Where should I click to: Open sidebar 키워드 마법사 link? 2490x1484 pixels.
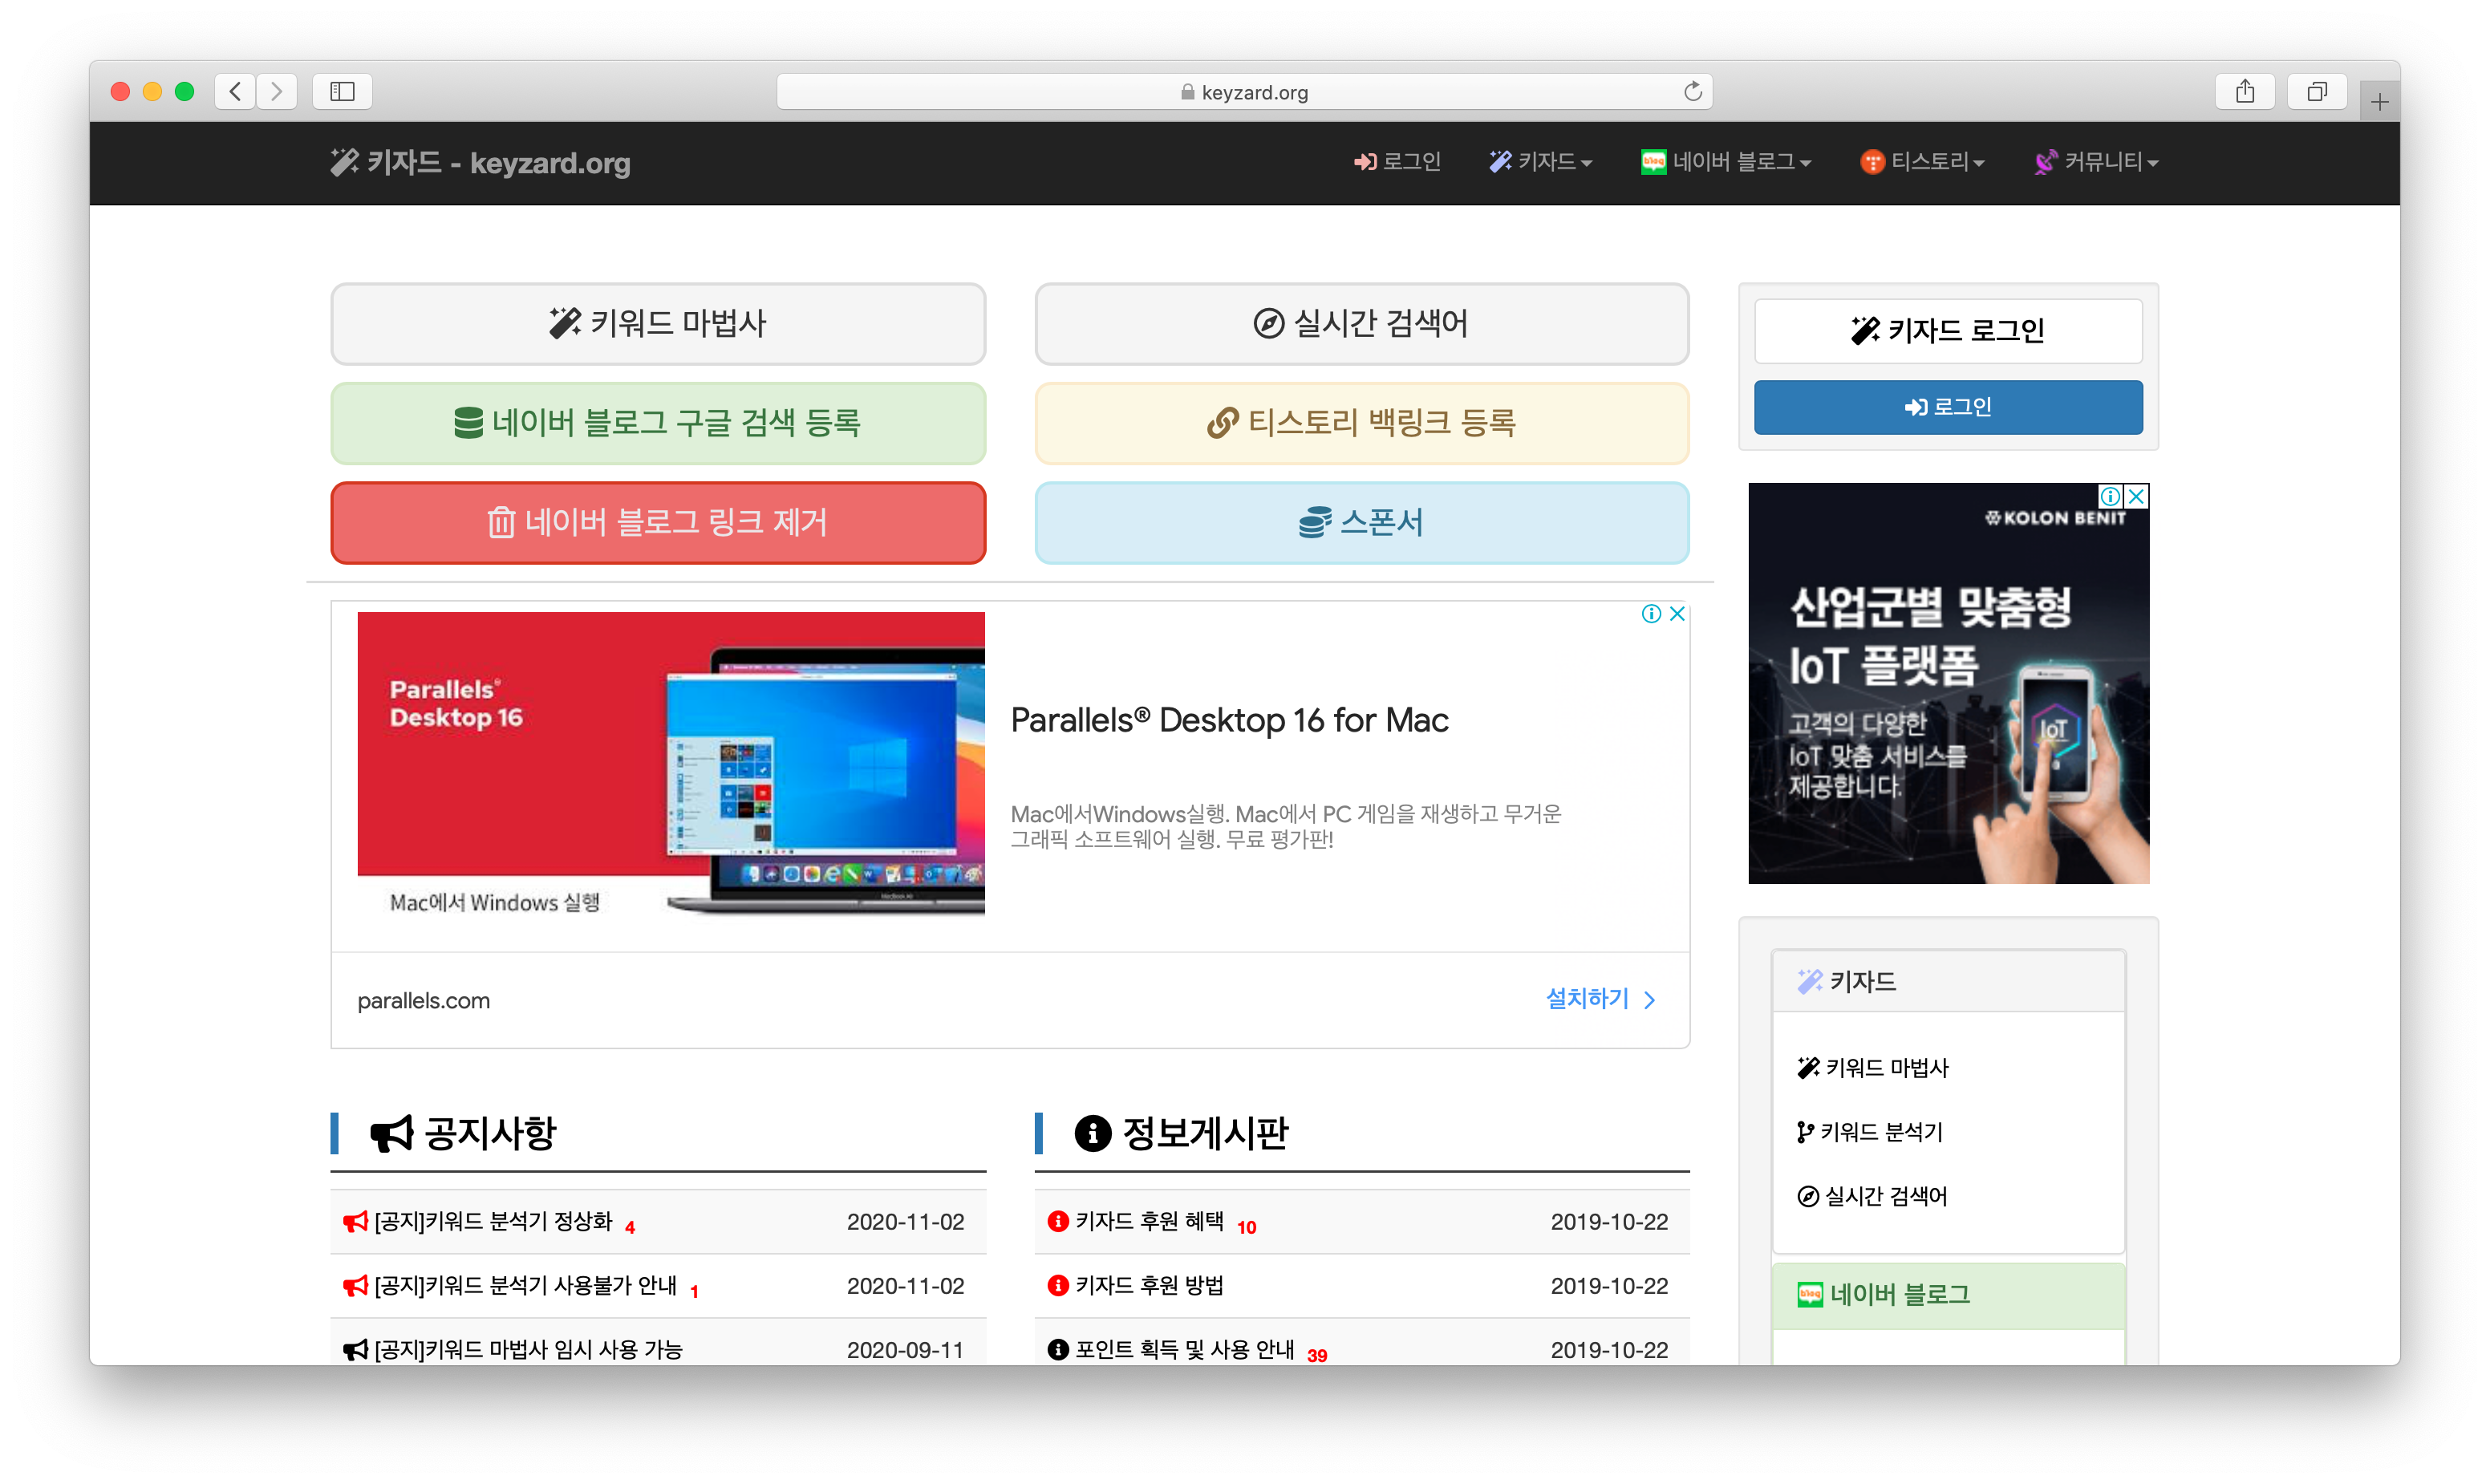pyautogui.click(x=1872, y=1068)
